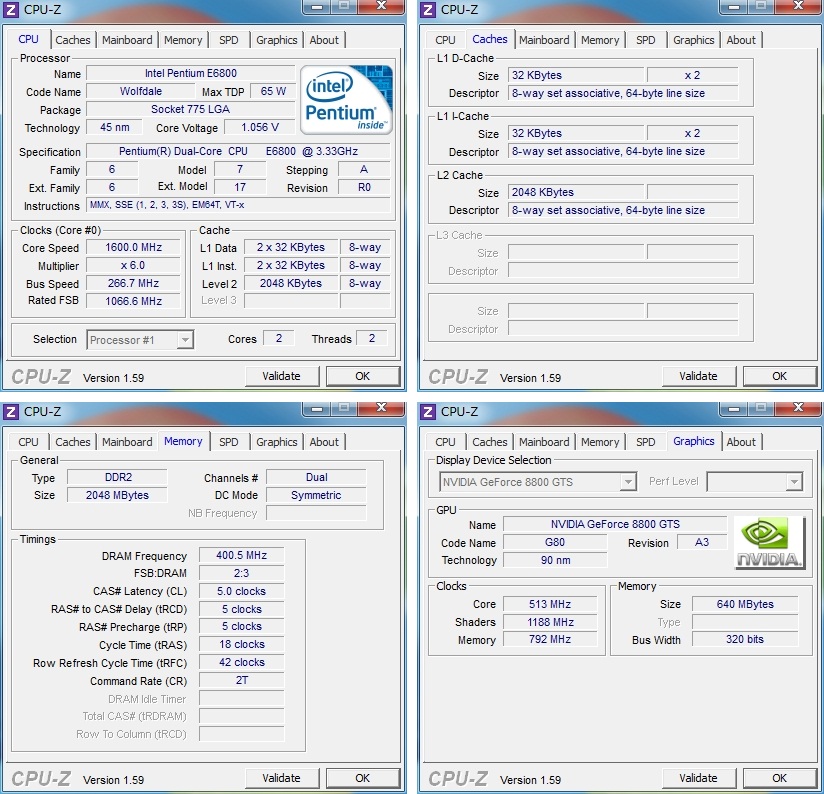This screenshot has width=824, height=794.
Task: Click the DRAM Frequency value field
Action: (241, 556)
